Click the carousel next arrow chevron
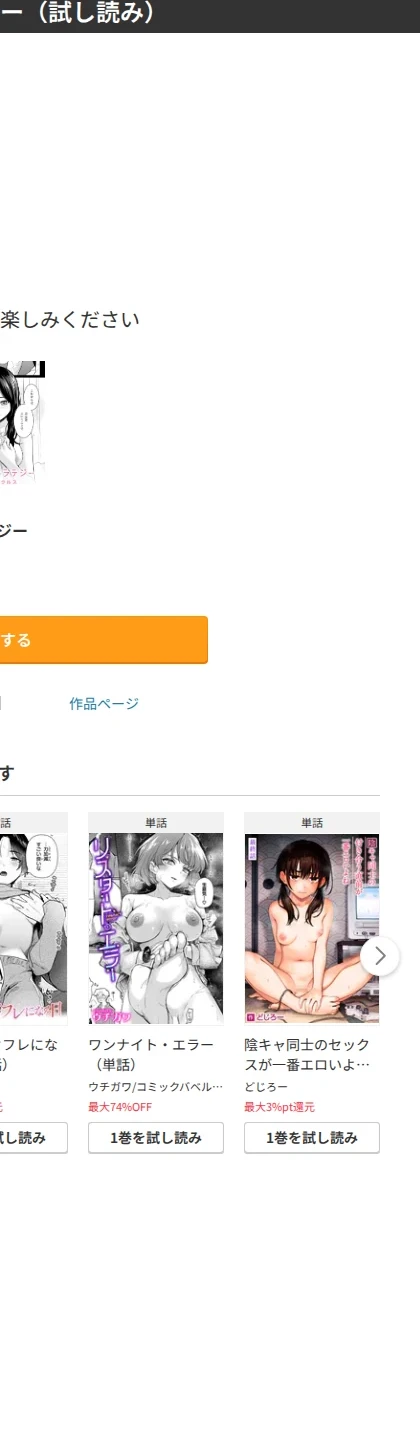The height and width of the screenshot is (1429, 420). [x=380, y=956]
